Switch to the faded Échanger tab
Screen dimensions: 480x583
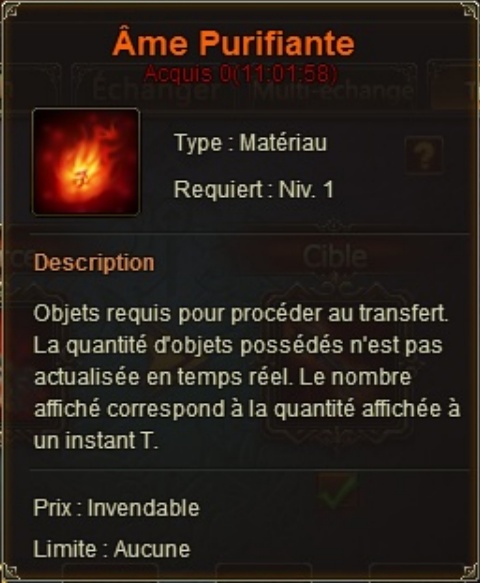click(x=155, y=90)
